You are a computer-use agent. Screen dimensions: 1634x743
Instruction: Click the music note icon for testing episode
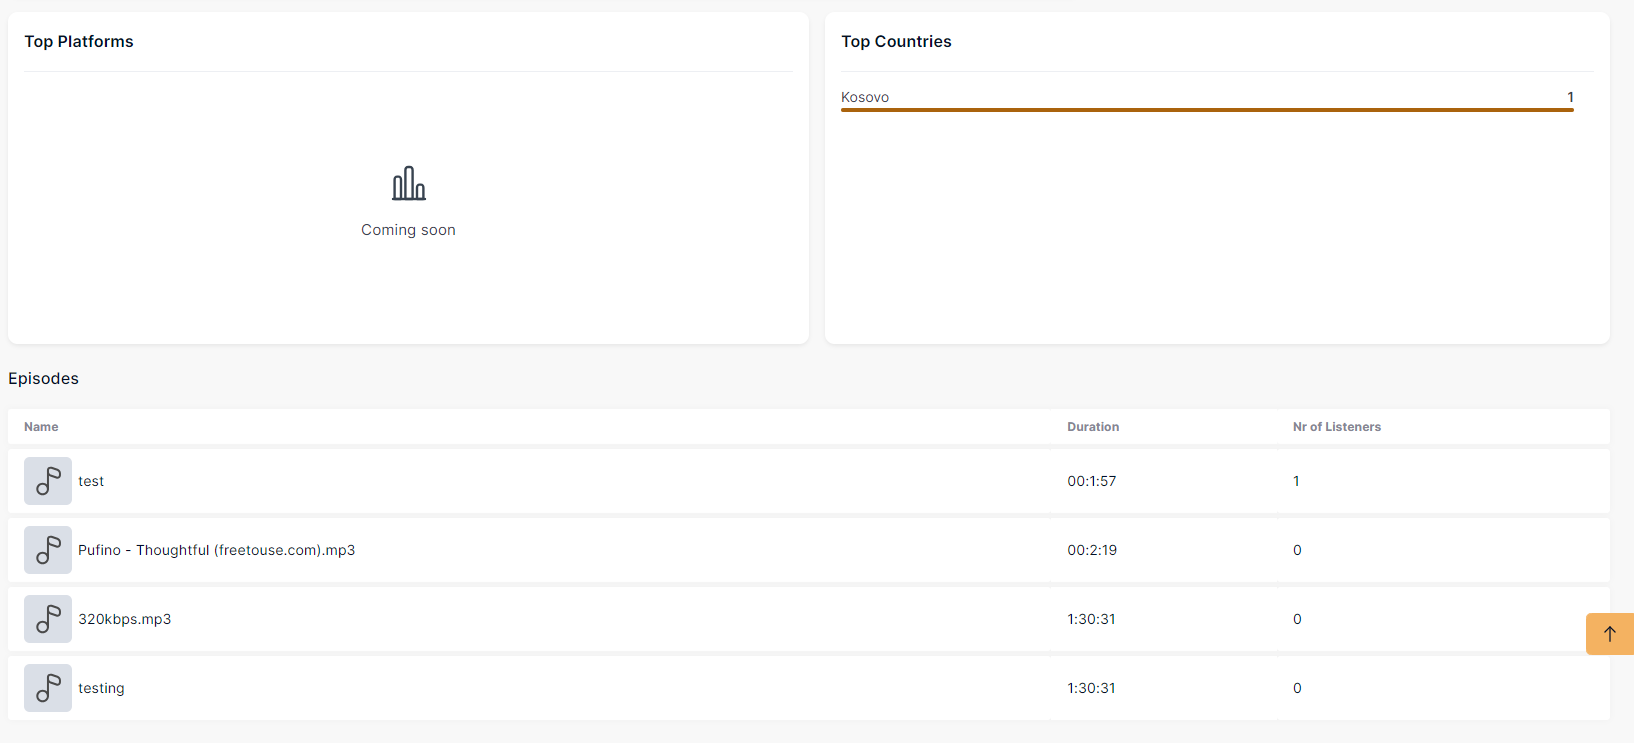(48, 688)
